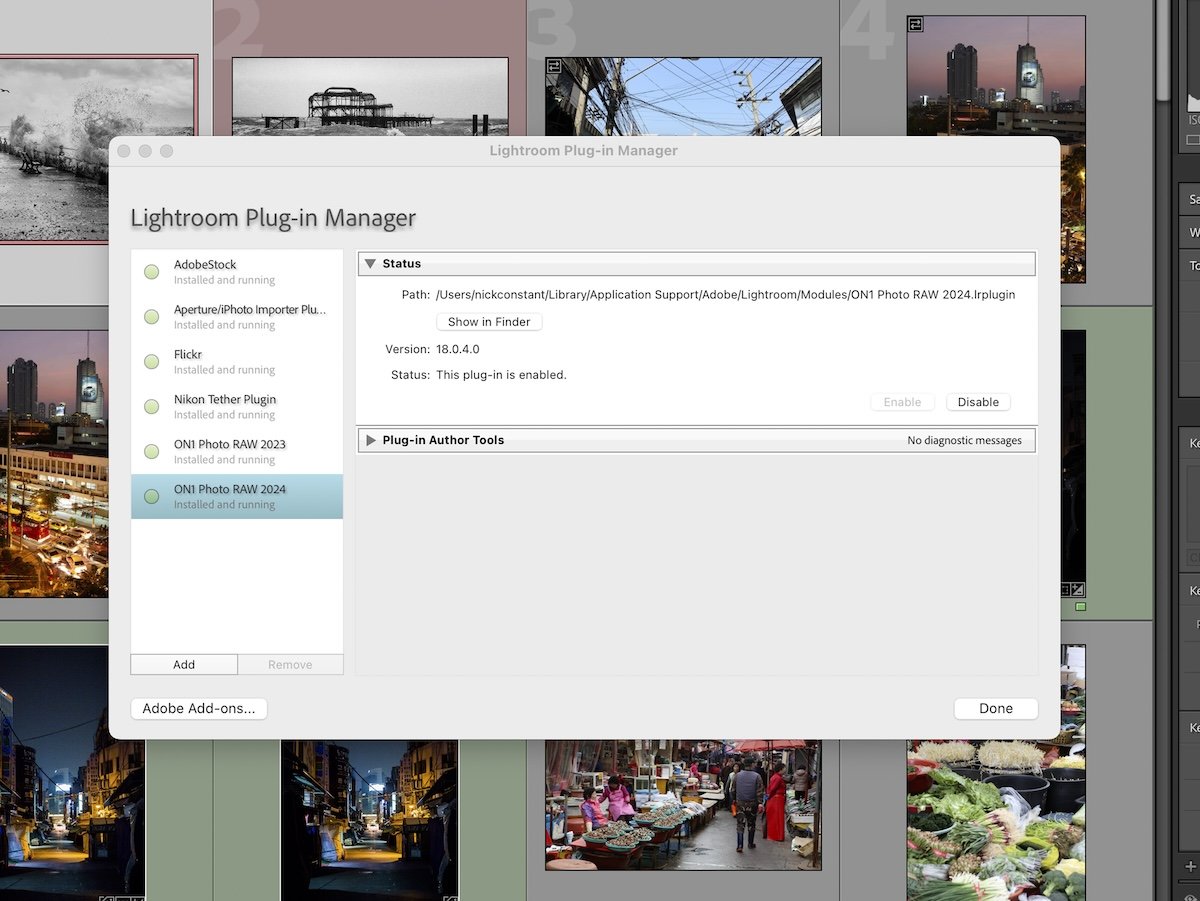Click the Done button
The width and height of the screenshot is (1200, 901).
coord(995,708)
